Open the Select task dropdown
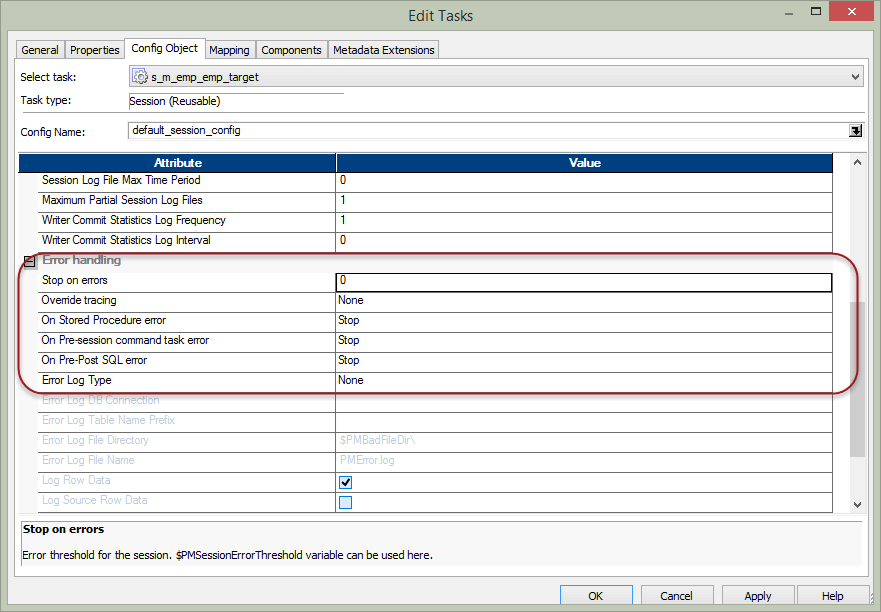Image resolution: width=881 pixels, height=612 pixels. pyautogui.click(x=855, y=77)
